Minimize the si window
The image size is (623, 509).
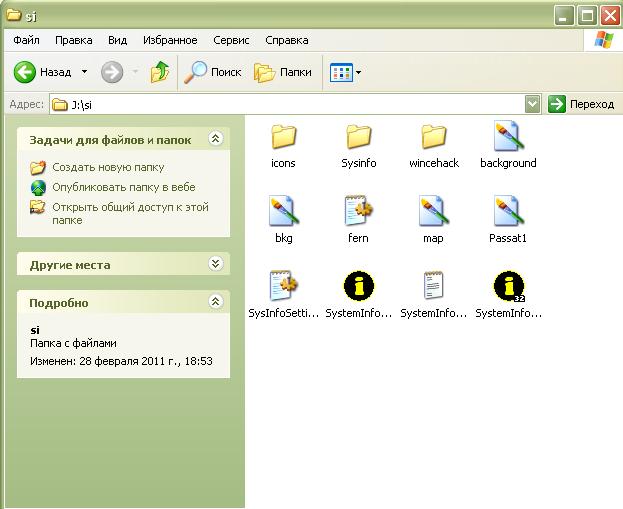(564, 16)
